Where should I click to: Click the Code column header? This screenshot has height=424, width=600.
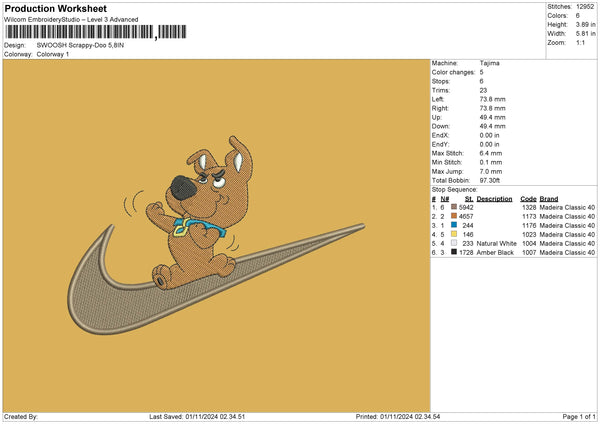click(x=528, y=199)
